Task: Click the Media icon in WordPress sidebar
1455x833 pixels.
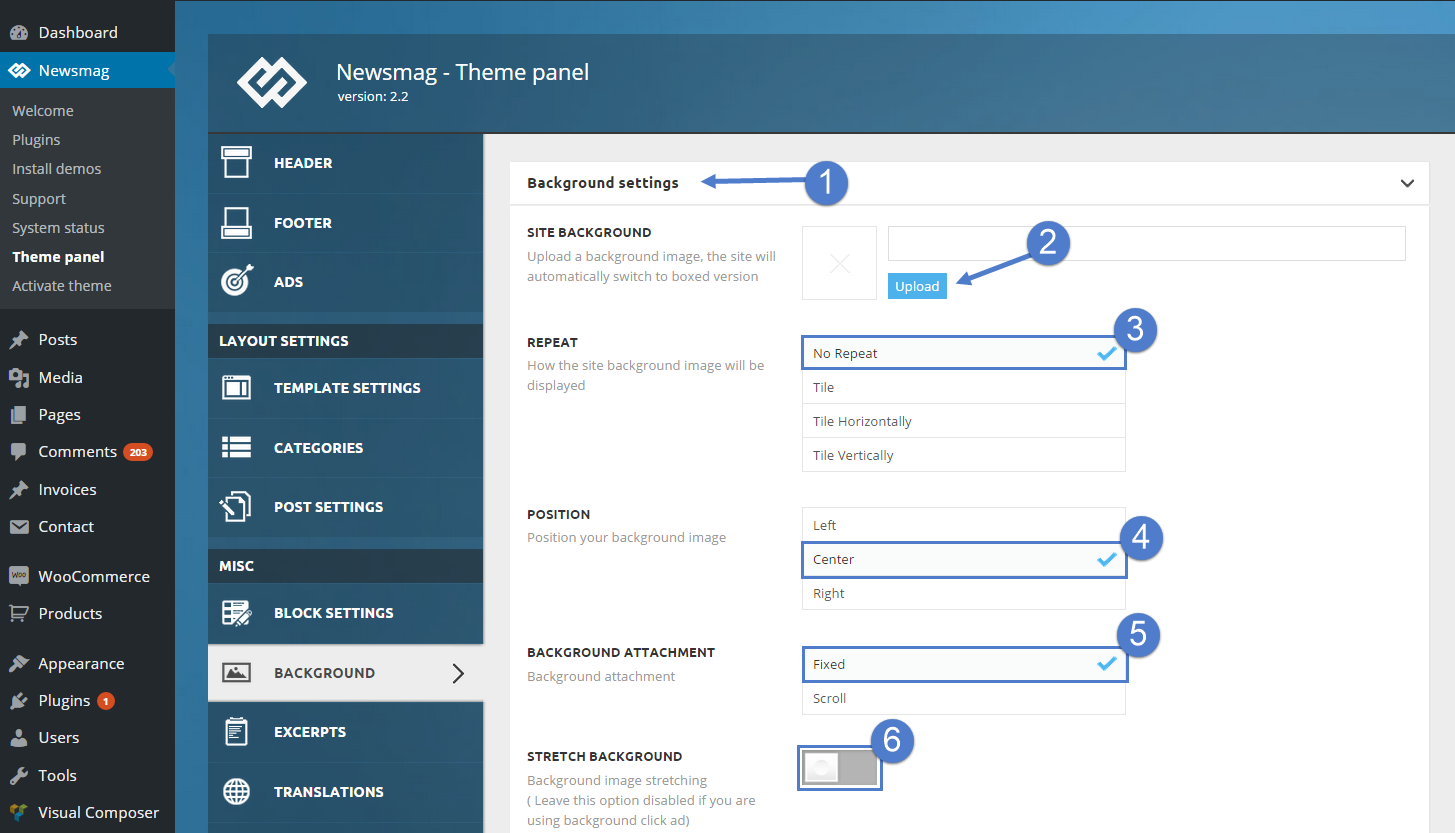Action: [18, 378]
